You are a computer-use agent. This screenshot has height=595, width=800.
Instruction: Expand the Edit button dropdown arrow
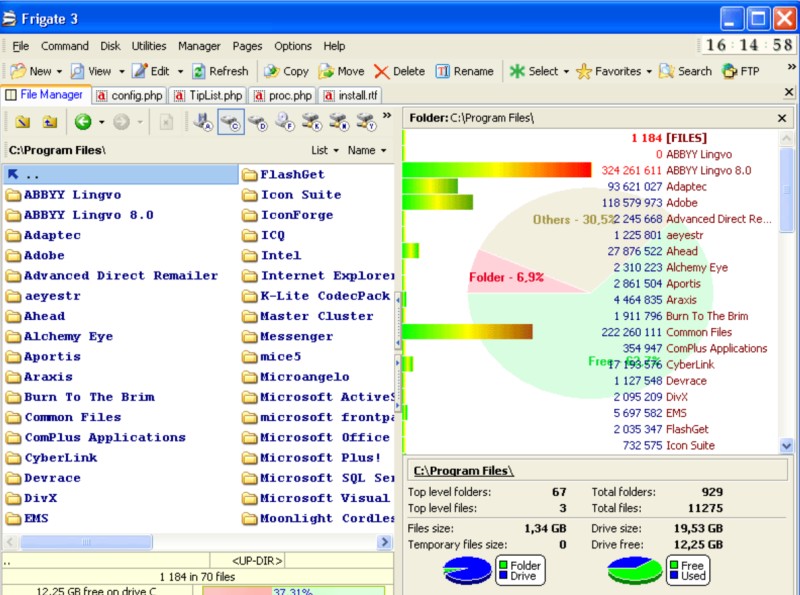coord(180,71)
